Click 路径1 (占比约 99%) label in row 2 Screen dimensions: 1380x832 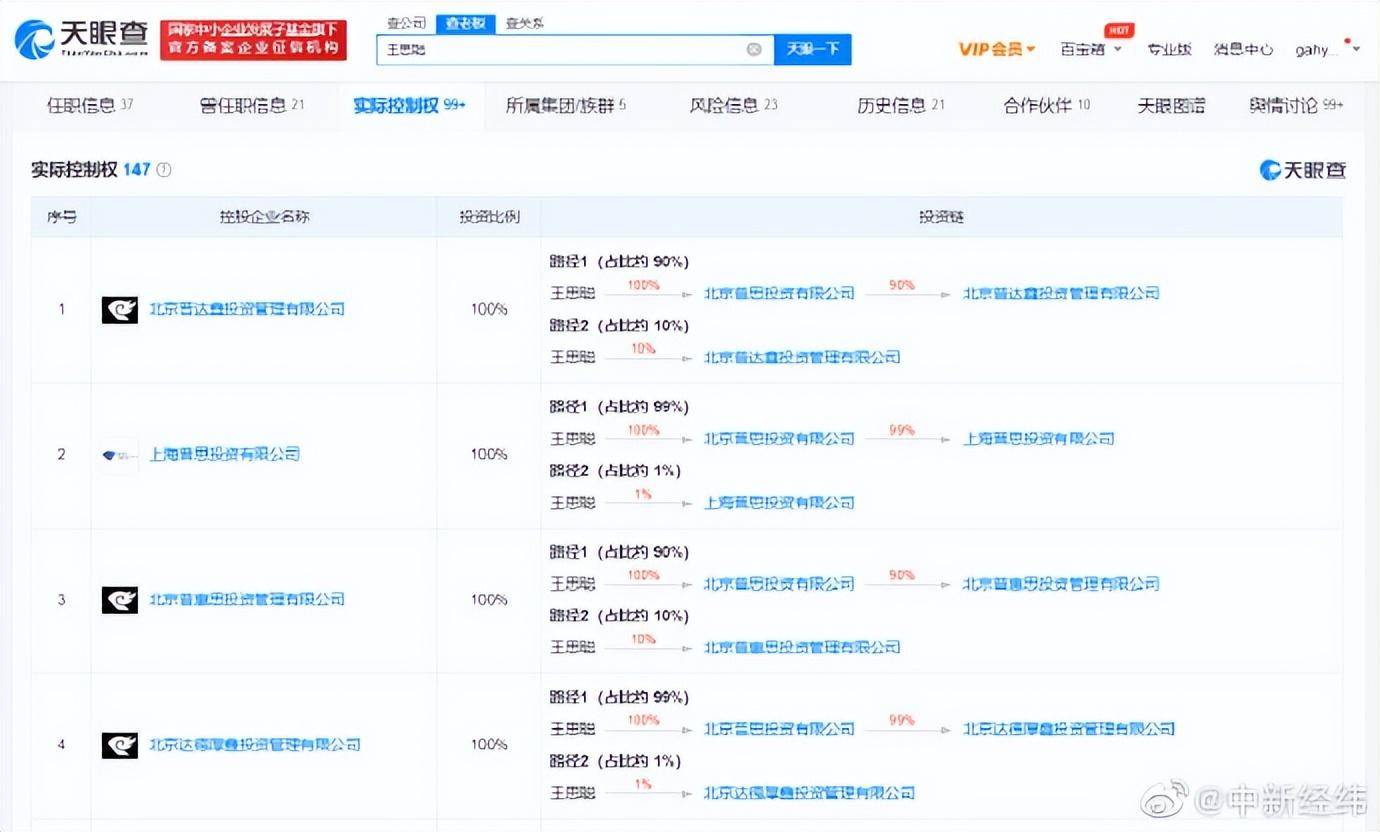click(619, 407)
